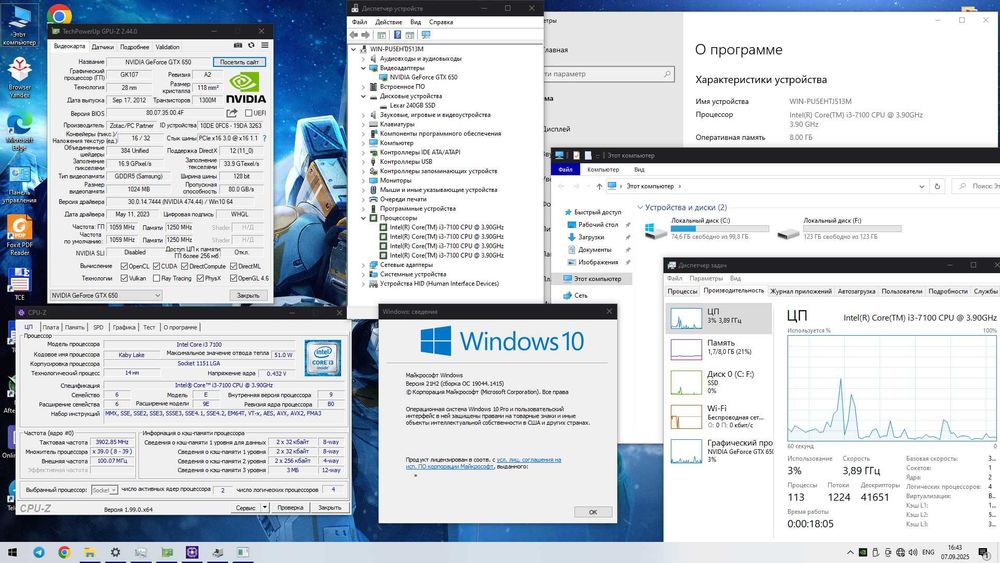Screen dimensions: 1000x563
Task: Open the license agreement link in winver
Action: tap(483, 463)
